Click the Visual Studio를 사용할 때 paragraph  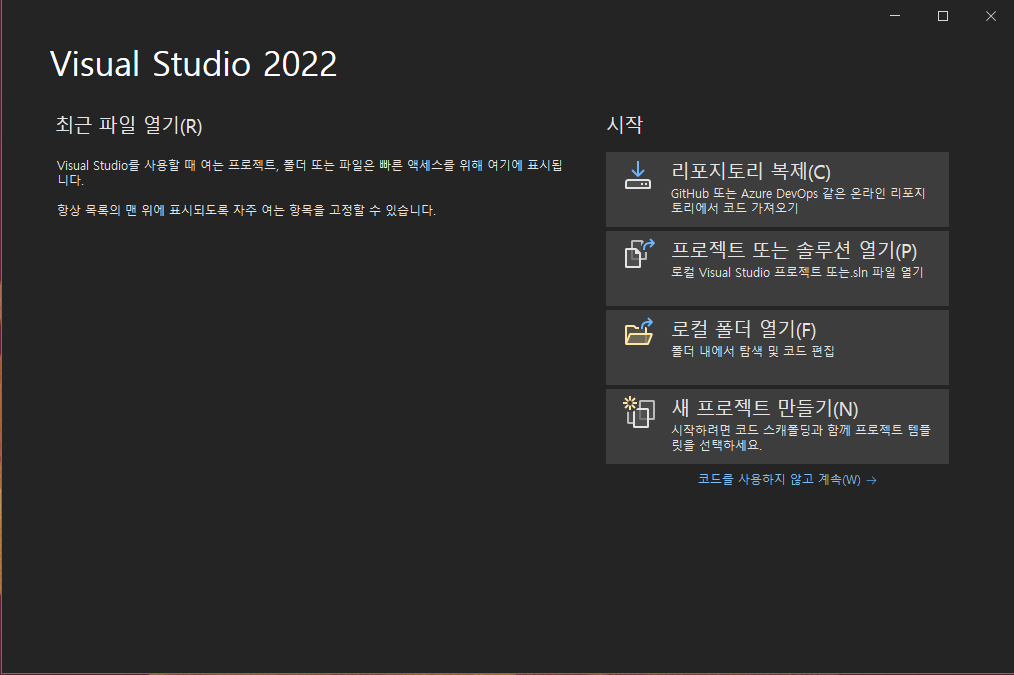(x=310, y=173)
